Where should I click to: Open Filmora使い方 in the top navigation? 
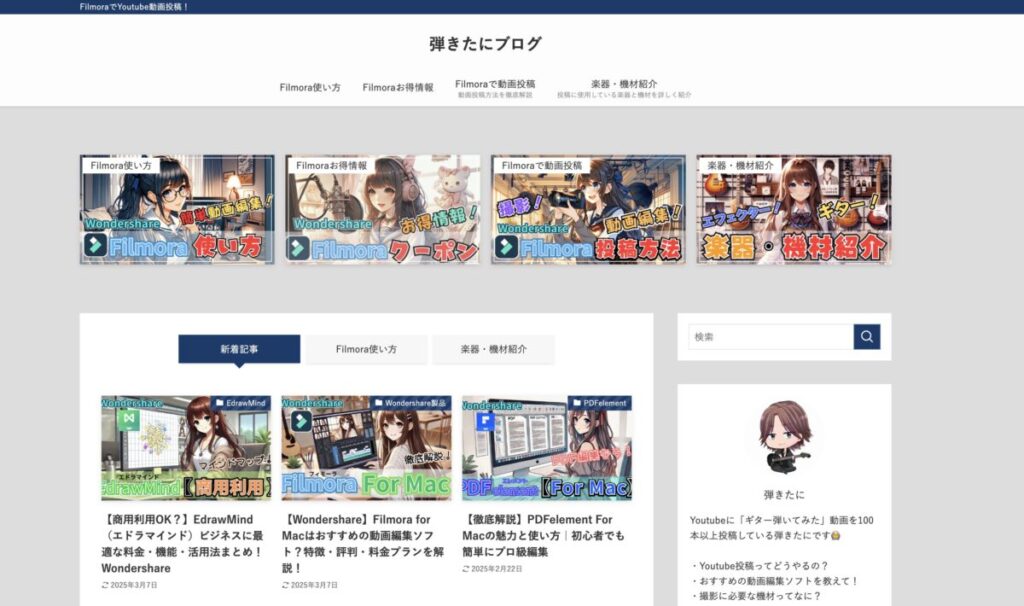click(x=310, y=88)
